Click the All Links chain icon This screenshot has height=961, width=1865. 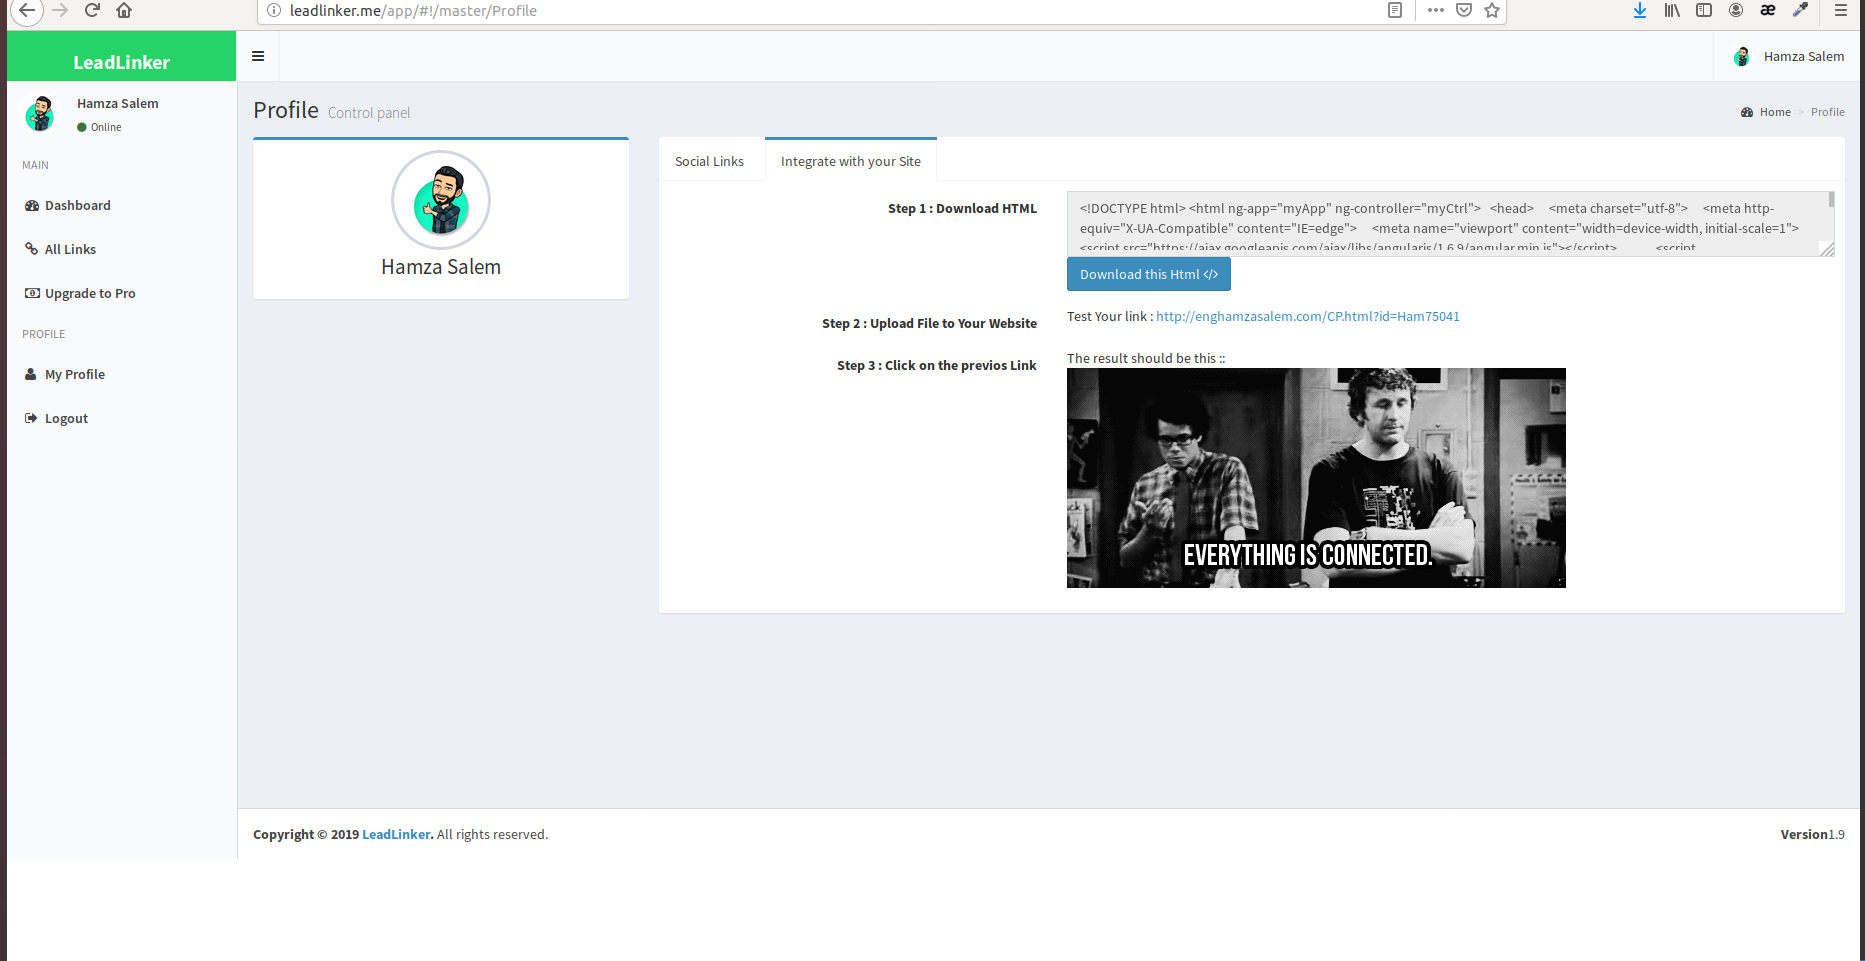tap(32, 249)
